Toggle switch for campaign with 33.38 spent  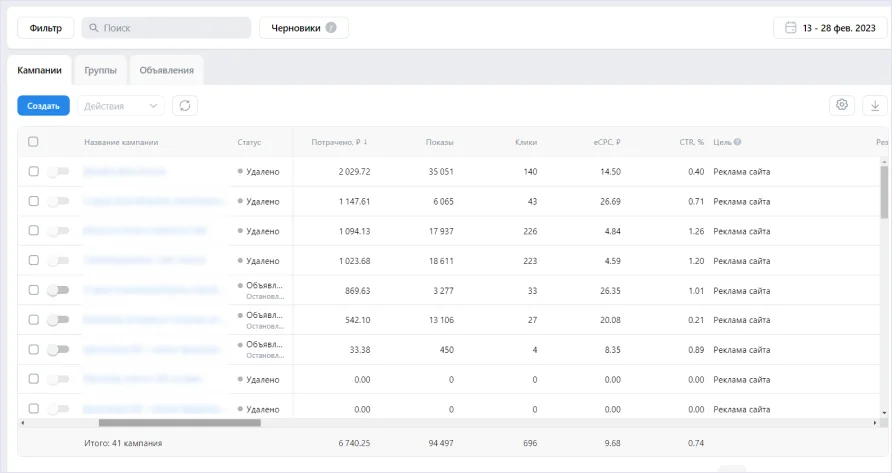[58, 349]
